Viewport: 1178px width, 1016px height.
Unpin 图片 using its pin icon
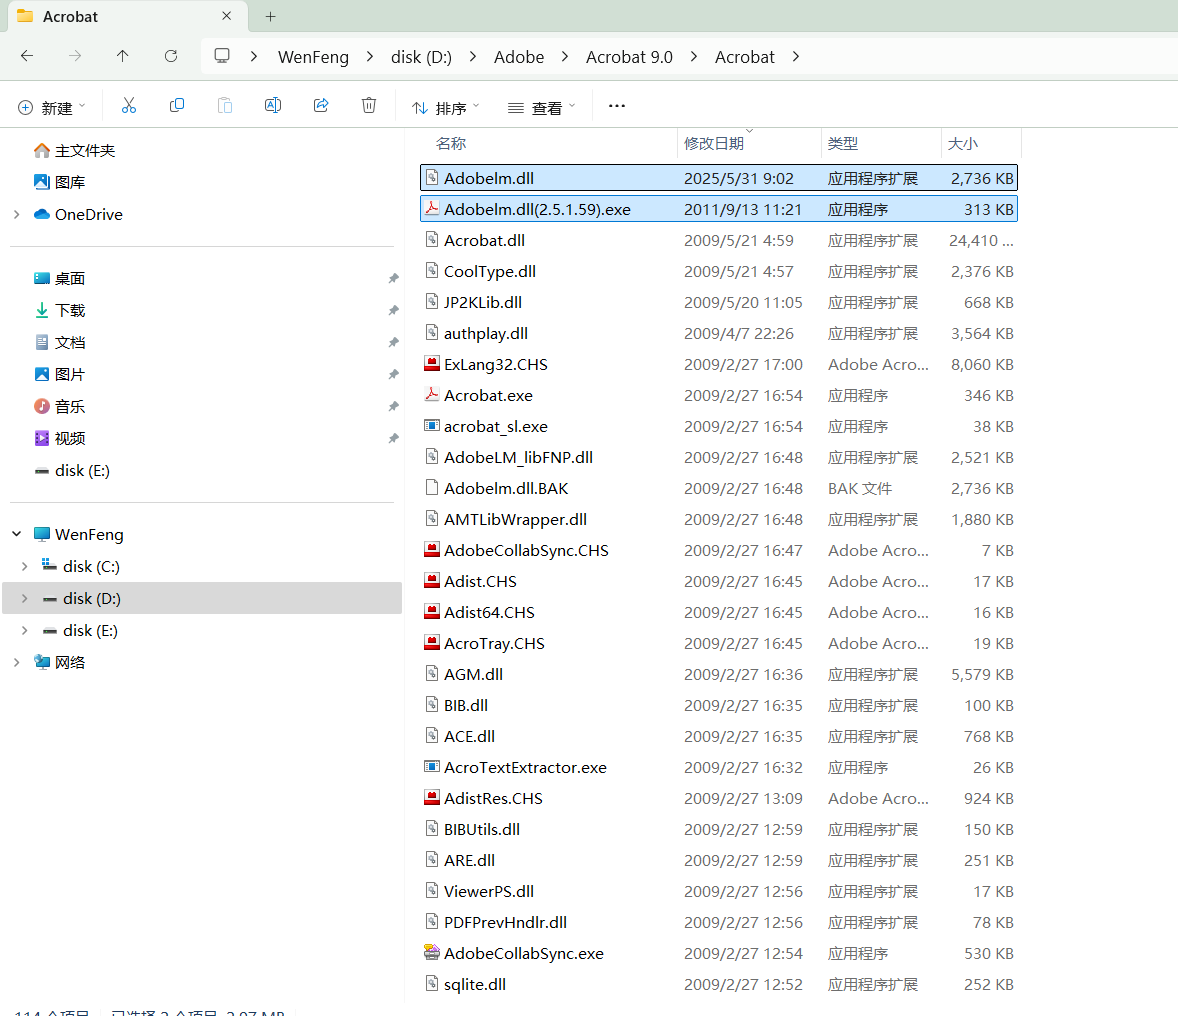(393, 374)
